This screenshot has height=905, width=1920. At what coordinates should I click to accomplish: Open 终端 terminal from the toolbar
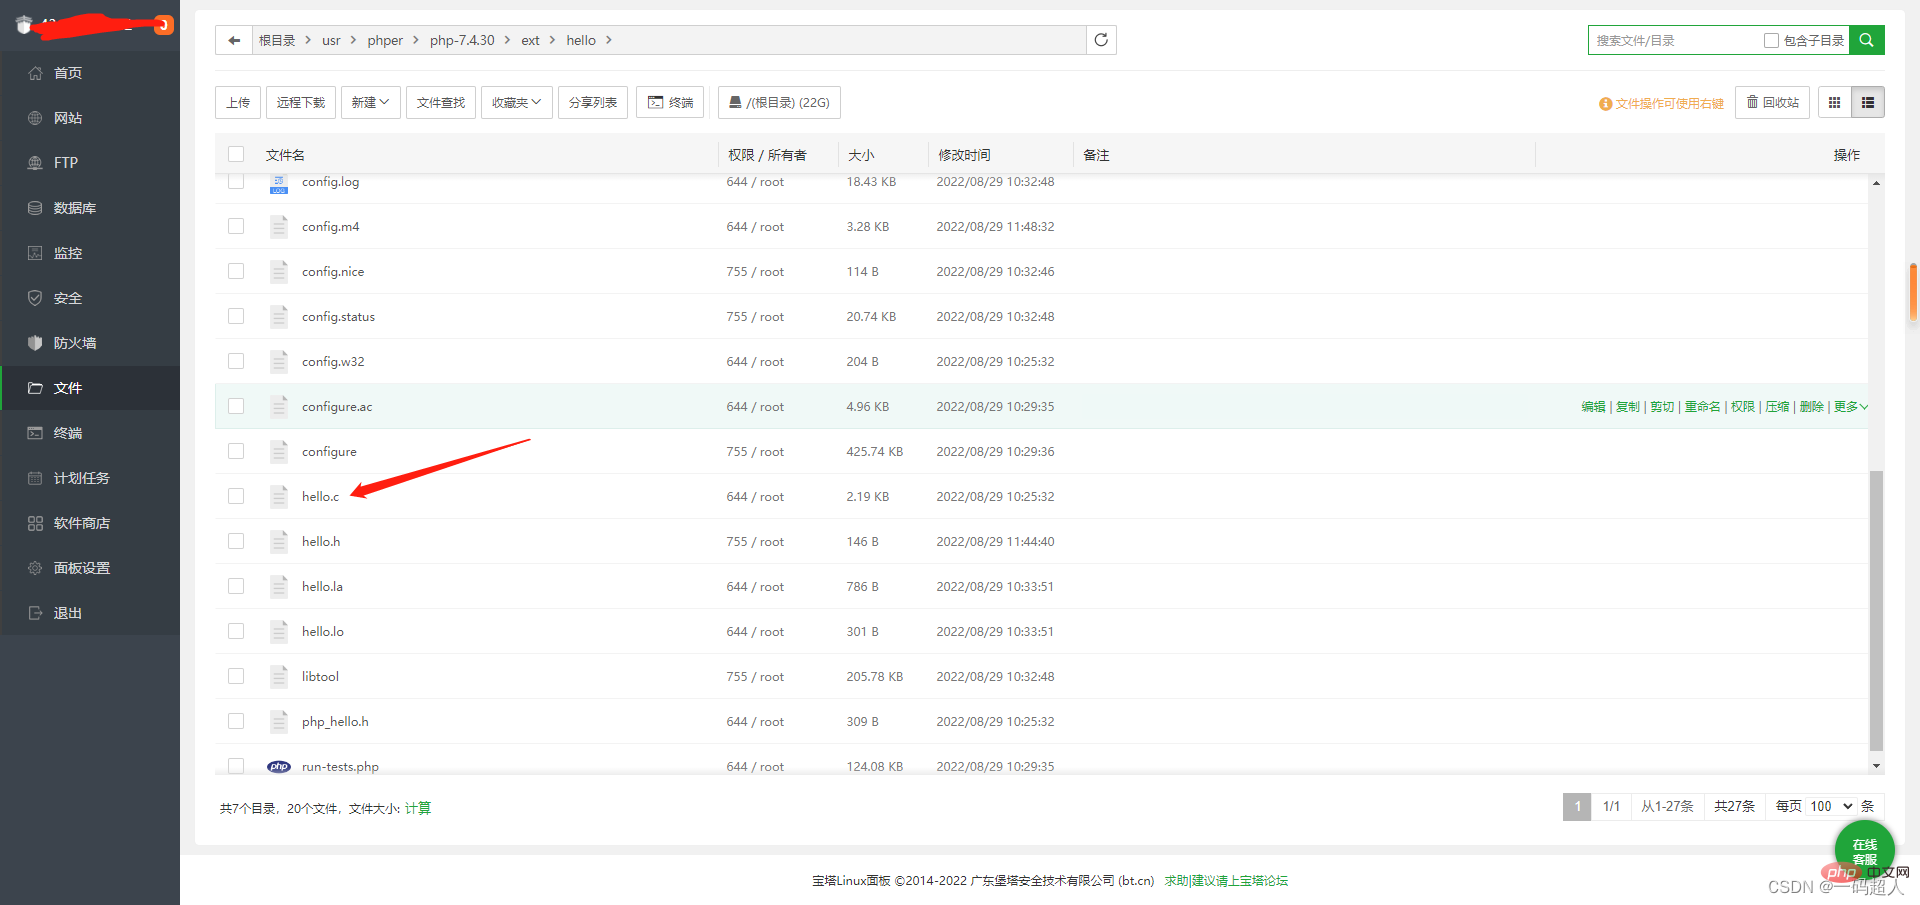pyautogui.click(x=670, y=102)
